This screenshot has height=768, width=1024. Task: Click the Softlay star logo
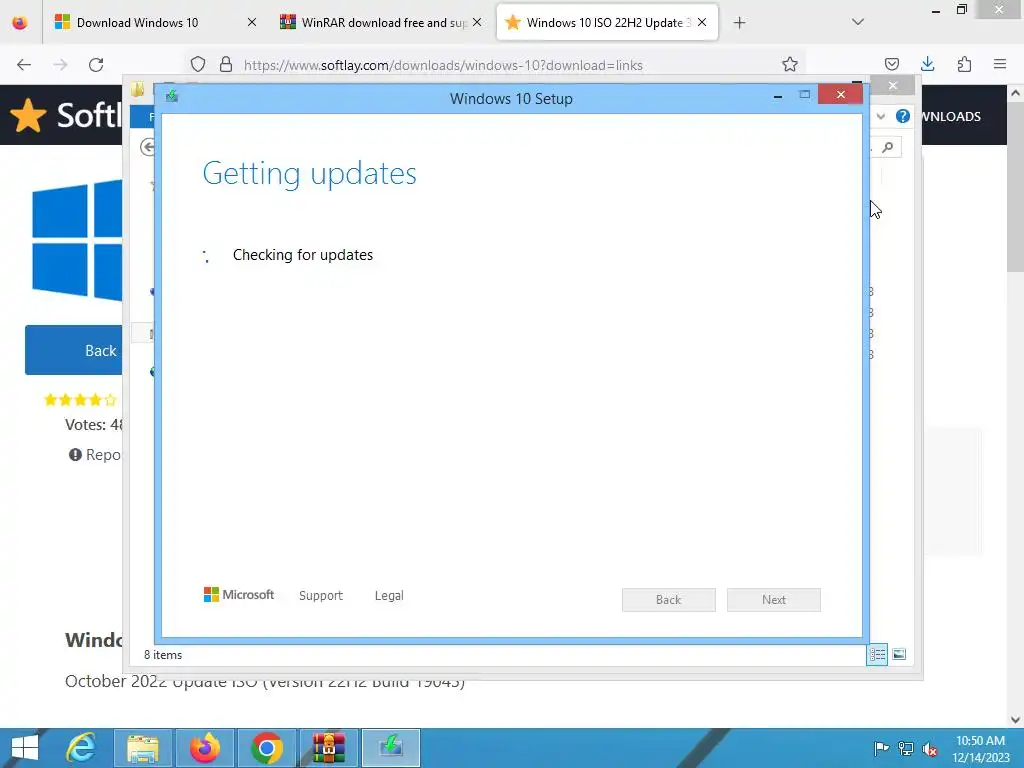coord(28,116)
